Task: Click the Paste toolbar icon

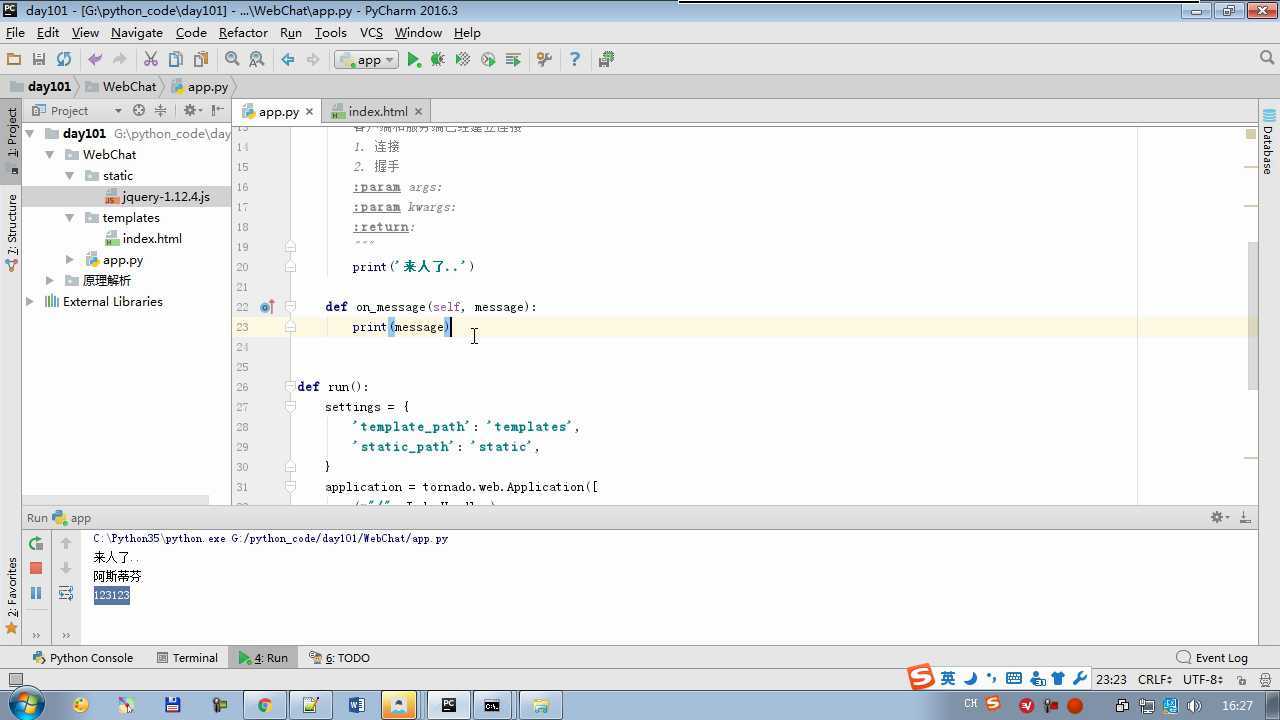Action: pyautogui.click(x=201, y=60)
